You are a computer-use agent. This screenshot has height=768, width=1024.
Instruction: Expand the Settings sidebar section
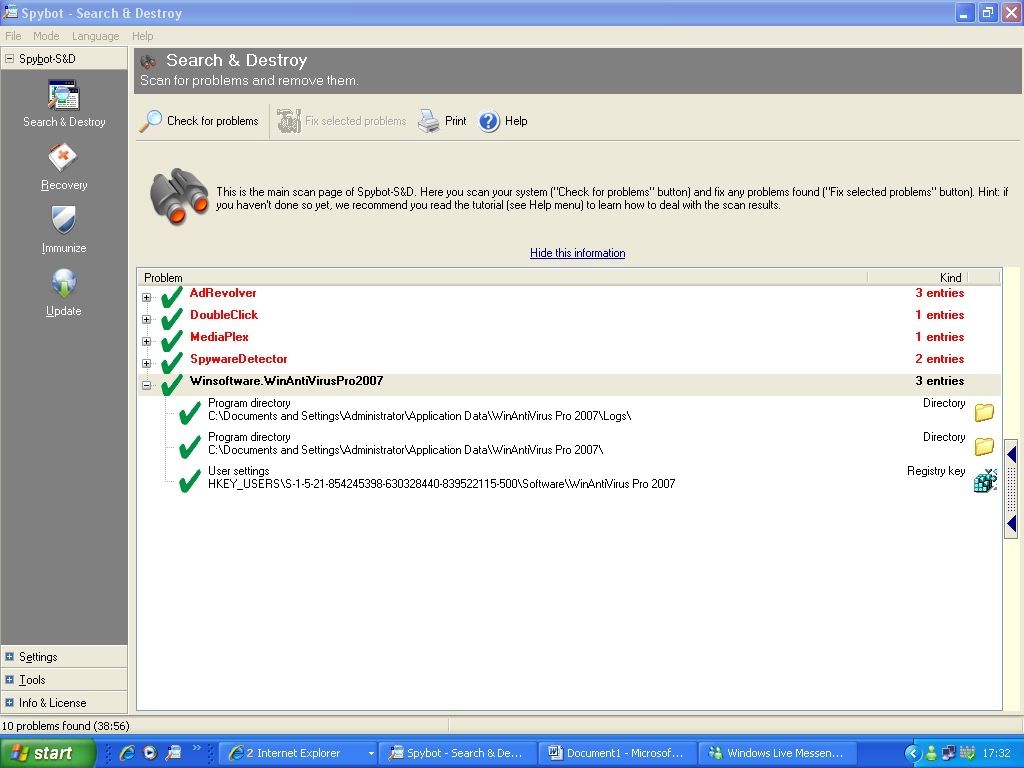click(x=9, y=656)
